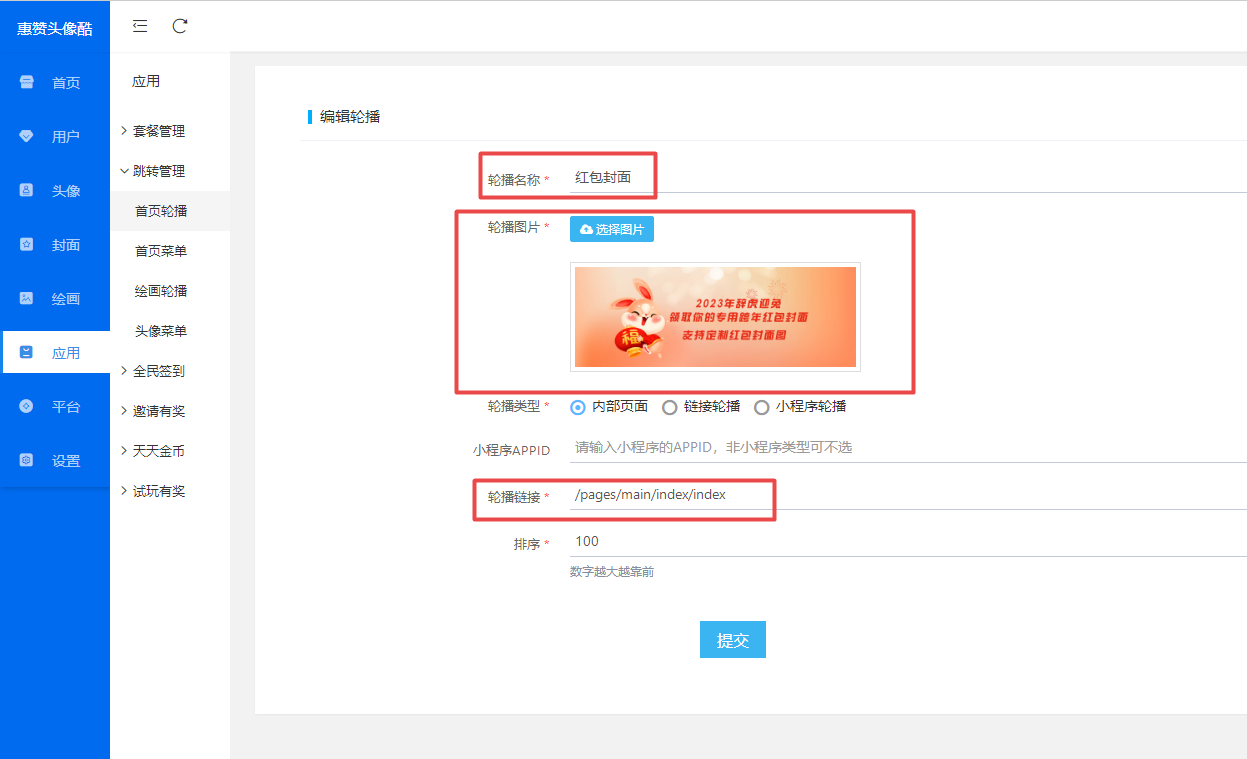Viewport: 1247px width, 759px height.
Task: Open 用户 in main navigation
Action: pyautogui.click(x=55, y=137)
